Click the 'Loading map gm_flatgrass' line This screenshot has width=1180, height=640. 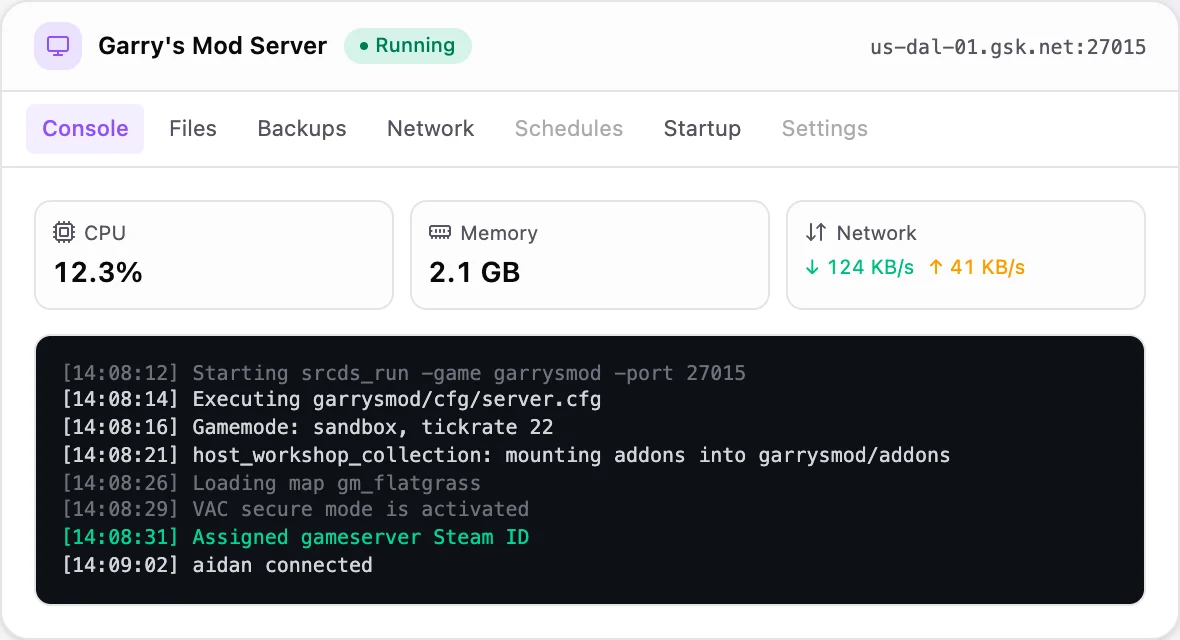272,483
